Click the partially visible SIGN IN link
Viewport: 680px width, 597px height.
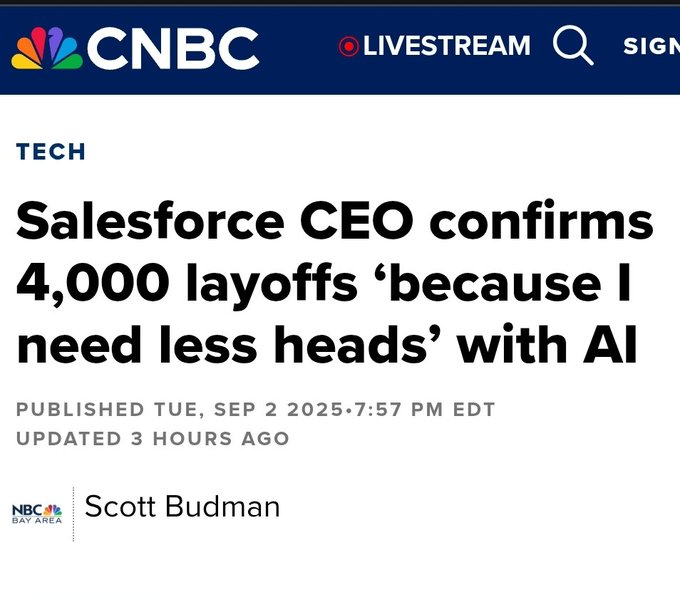651,46
